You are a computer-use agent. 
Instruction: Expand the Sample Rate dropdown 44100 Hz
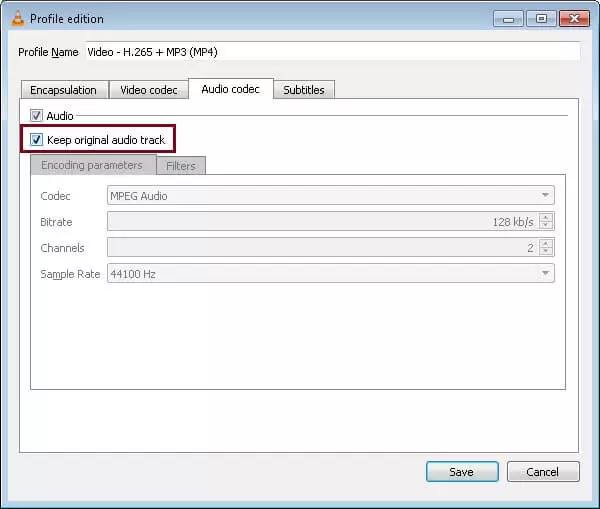click(x=331, y=274)
